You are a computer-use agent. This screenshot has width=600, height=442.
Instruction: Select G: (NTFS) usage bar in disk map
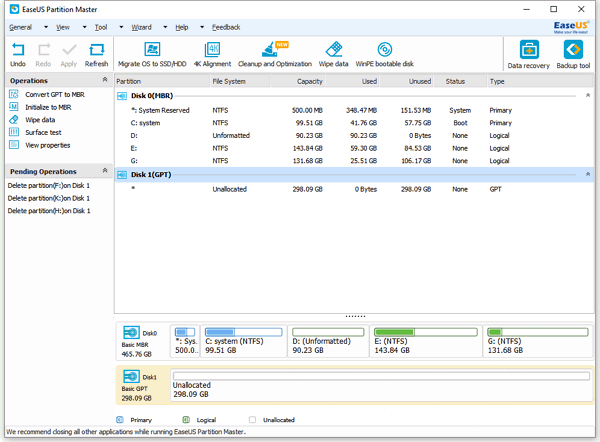point(538,332)
